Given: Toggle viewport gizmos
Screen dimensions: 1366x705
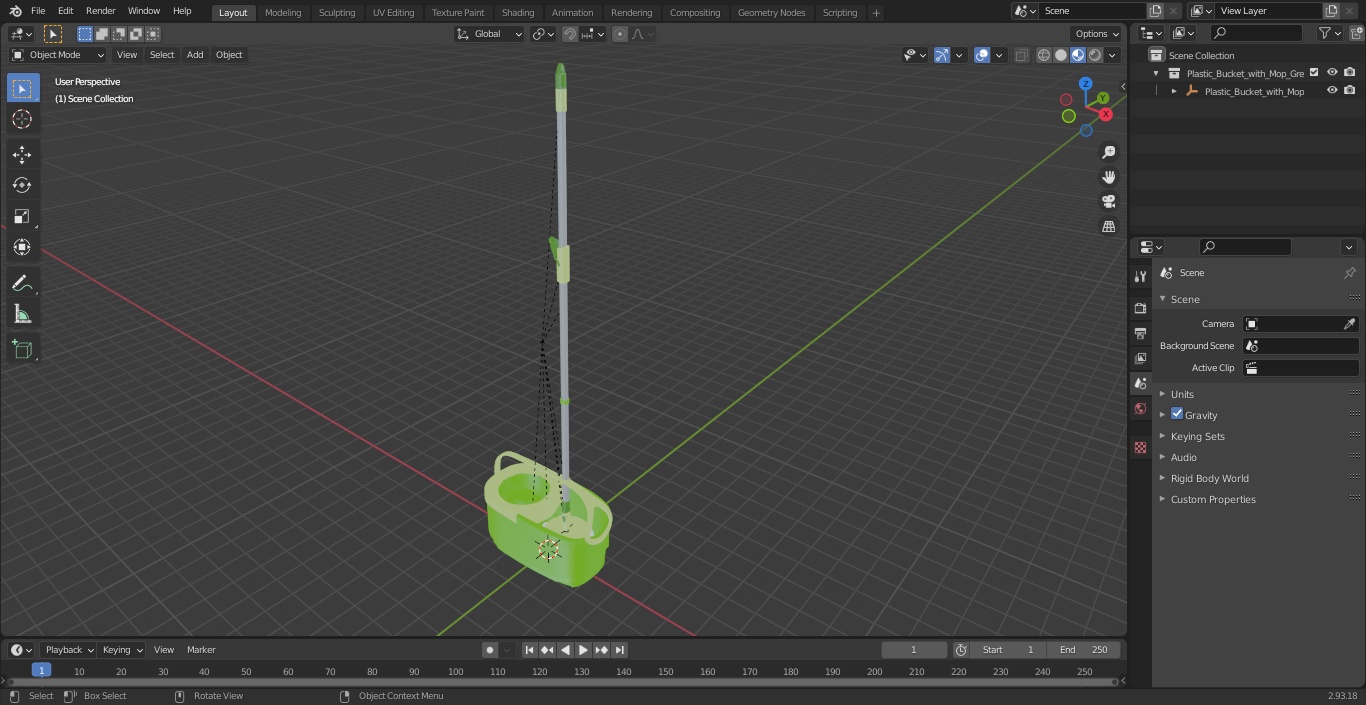Looking at the screenshot, I should click(x=942, y=55).
